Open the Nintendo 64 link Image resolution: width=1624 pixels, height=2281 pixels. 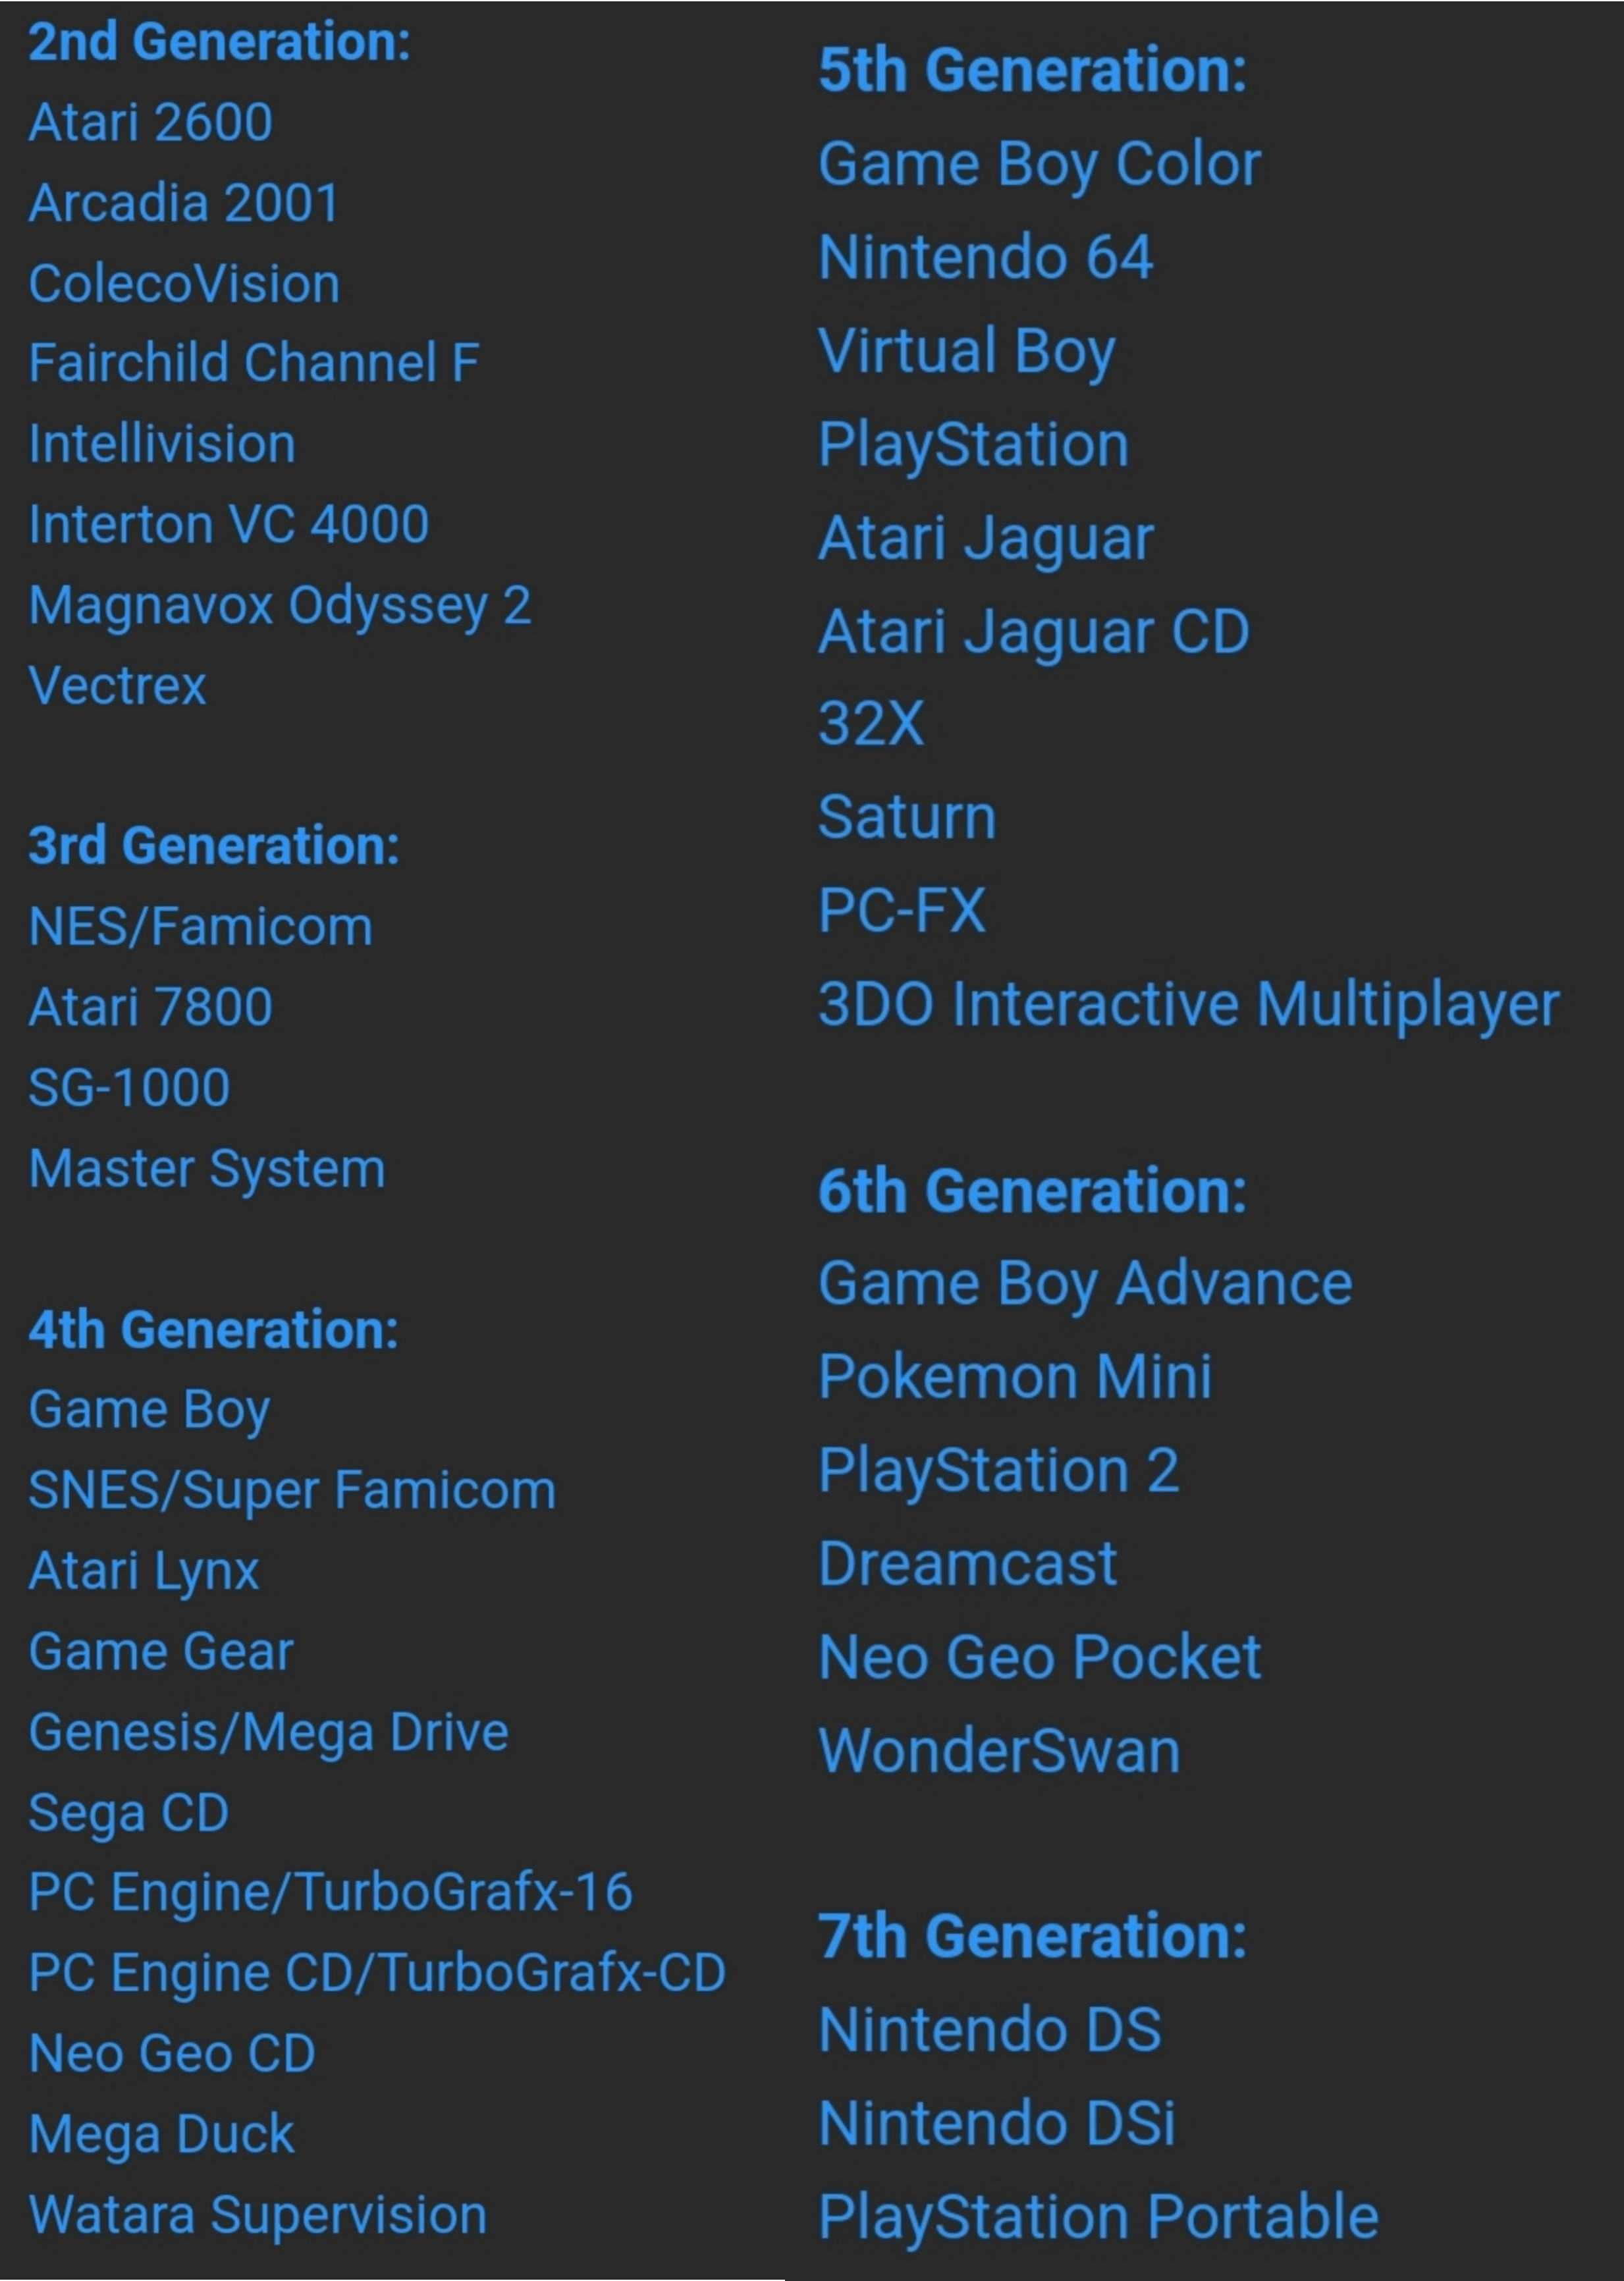[985, 258]
